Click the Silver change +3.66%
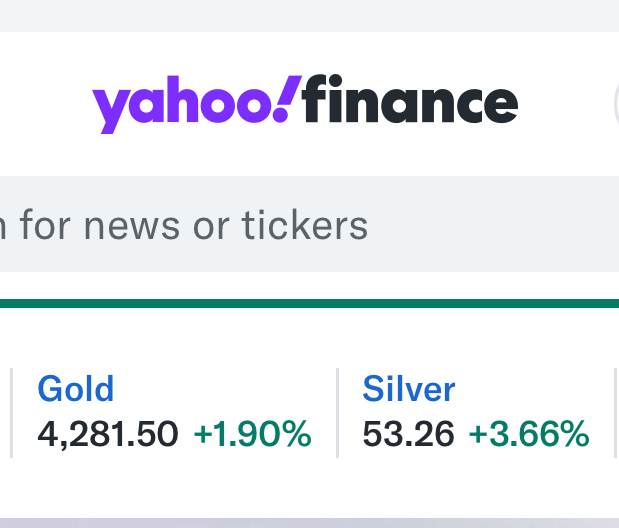This screenshot has height=528, width=619. click(x=529, y=434)
